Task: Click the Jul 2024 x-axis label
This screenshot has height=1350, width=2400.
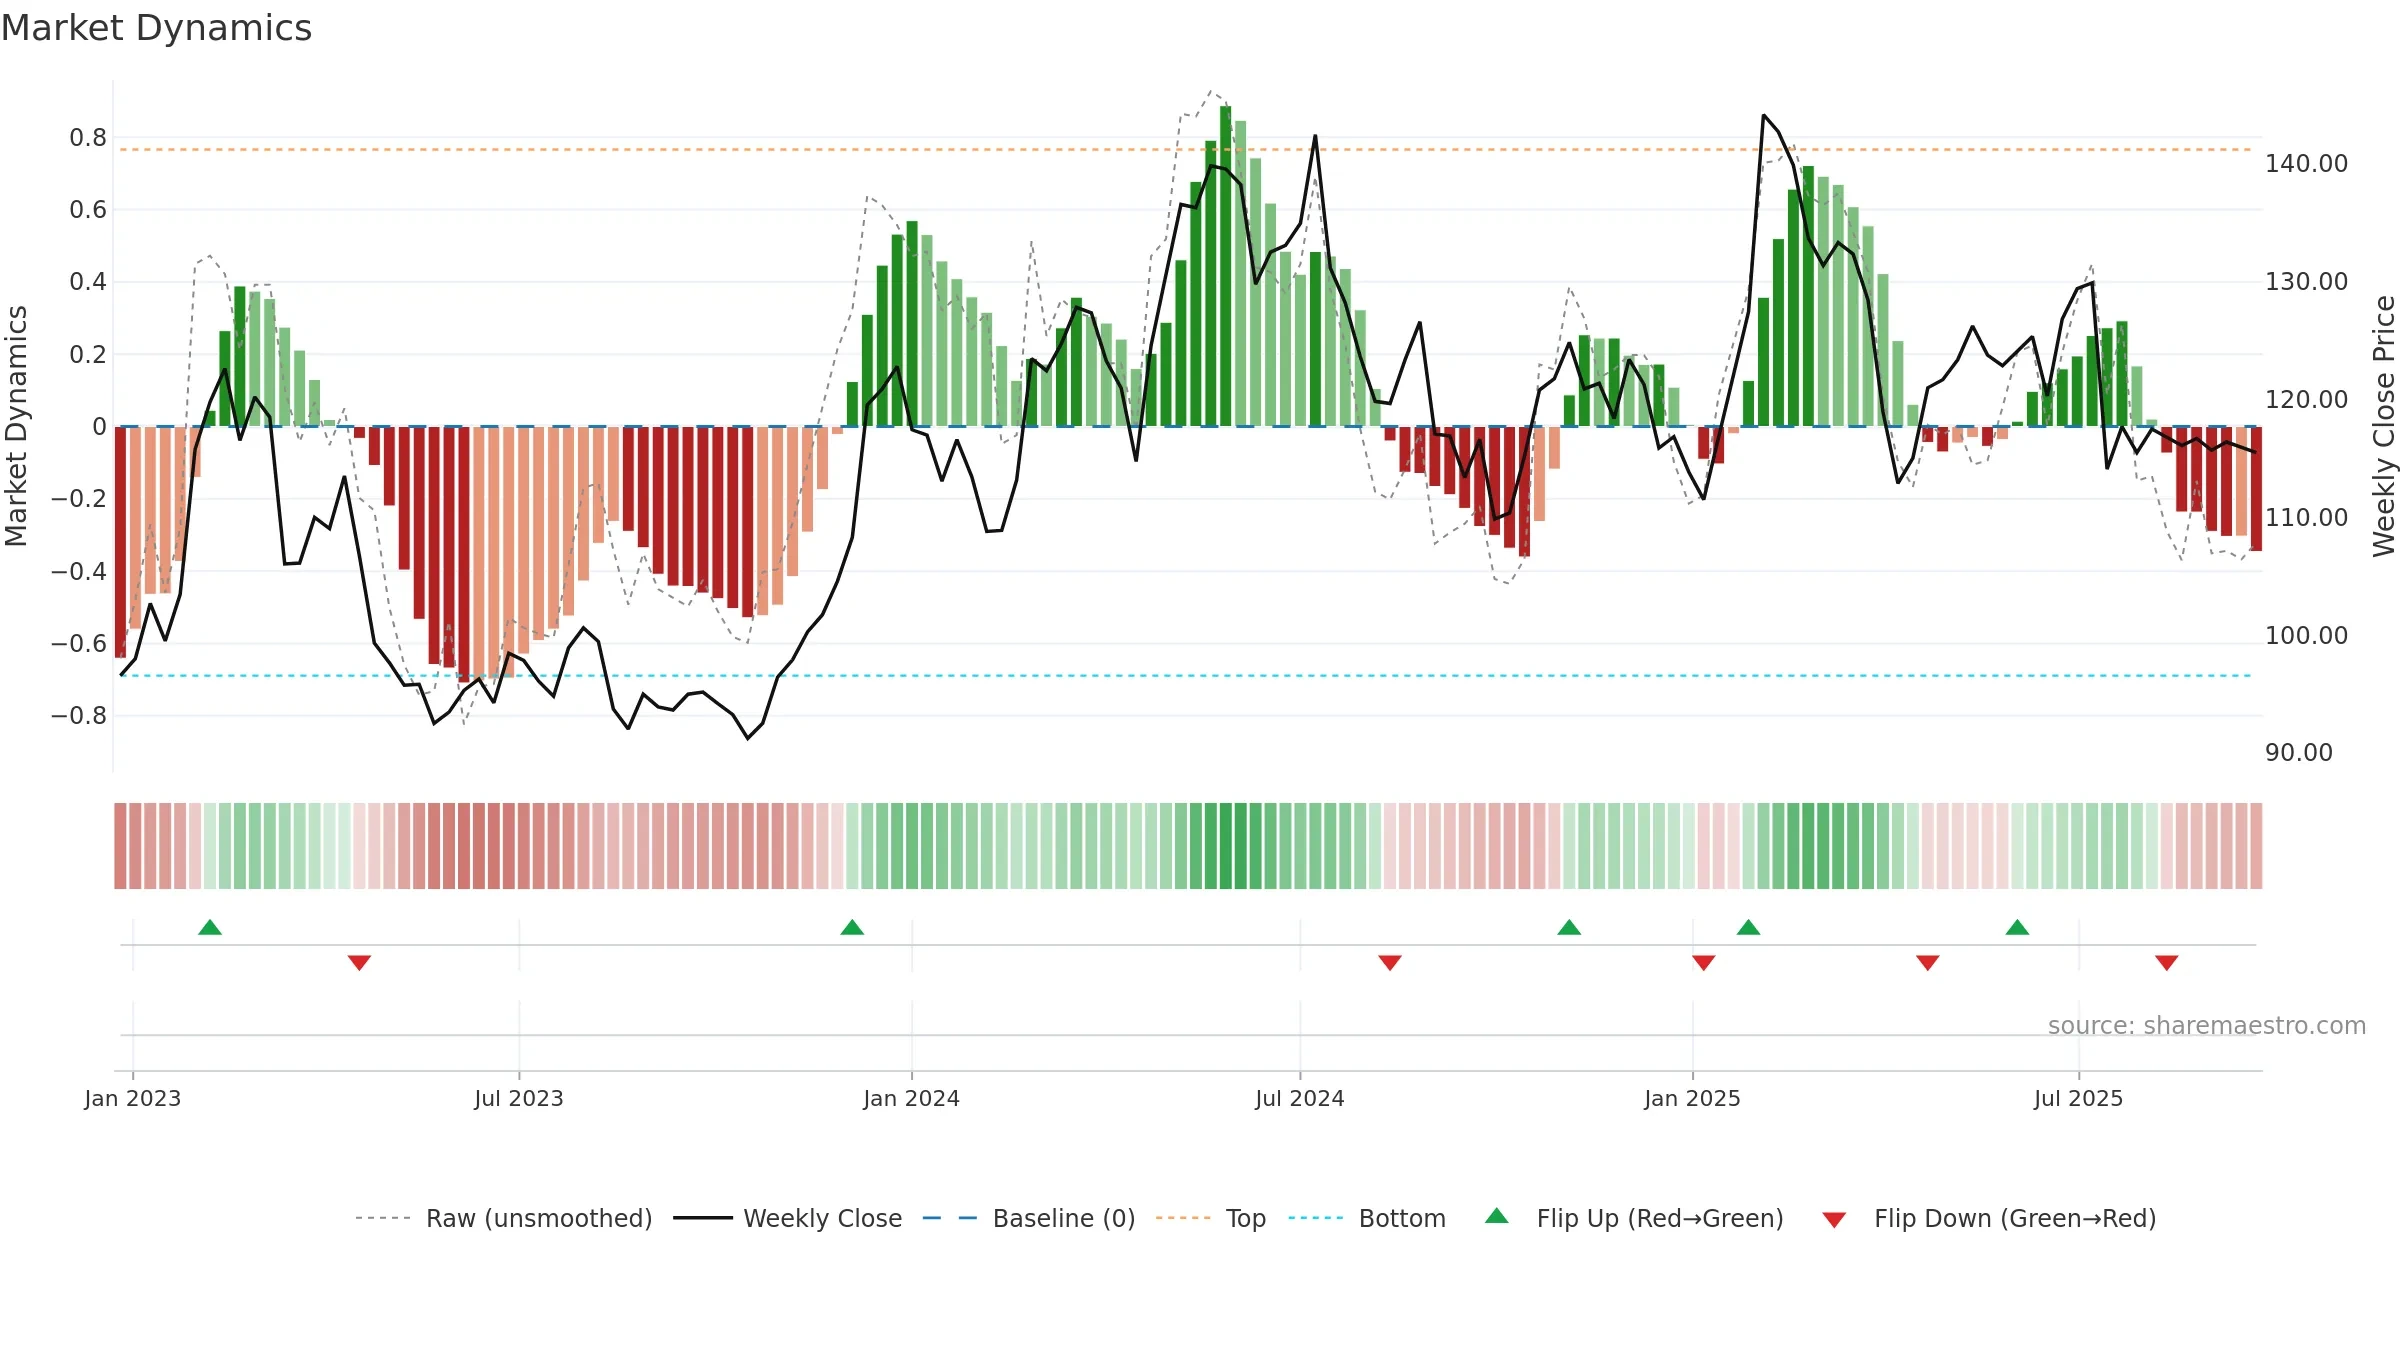Action: coord(1300,1099)
